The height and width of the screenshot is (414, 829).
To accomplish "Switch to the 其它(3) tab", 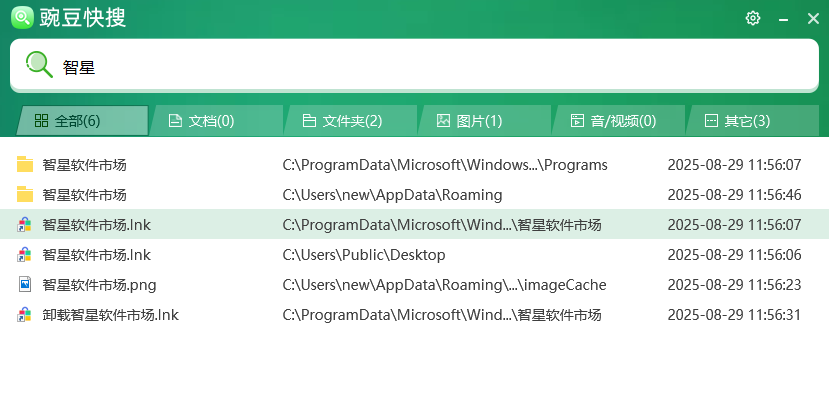I will [x=752, y=121].
